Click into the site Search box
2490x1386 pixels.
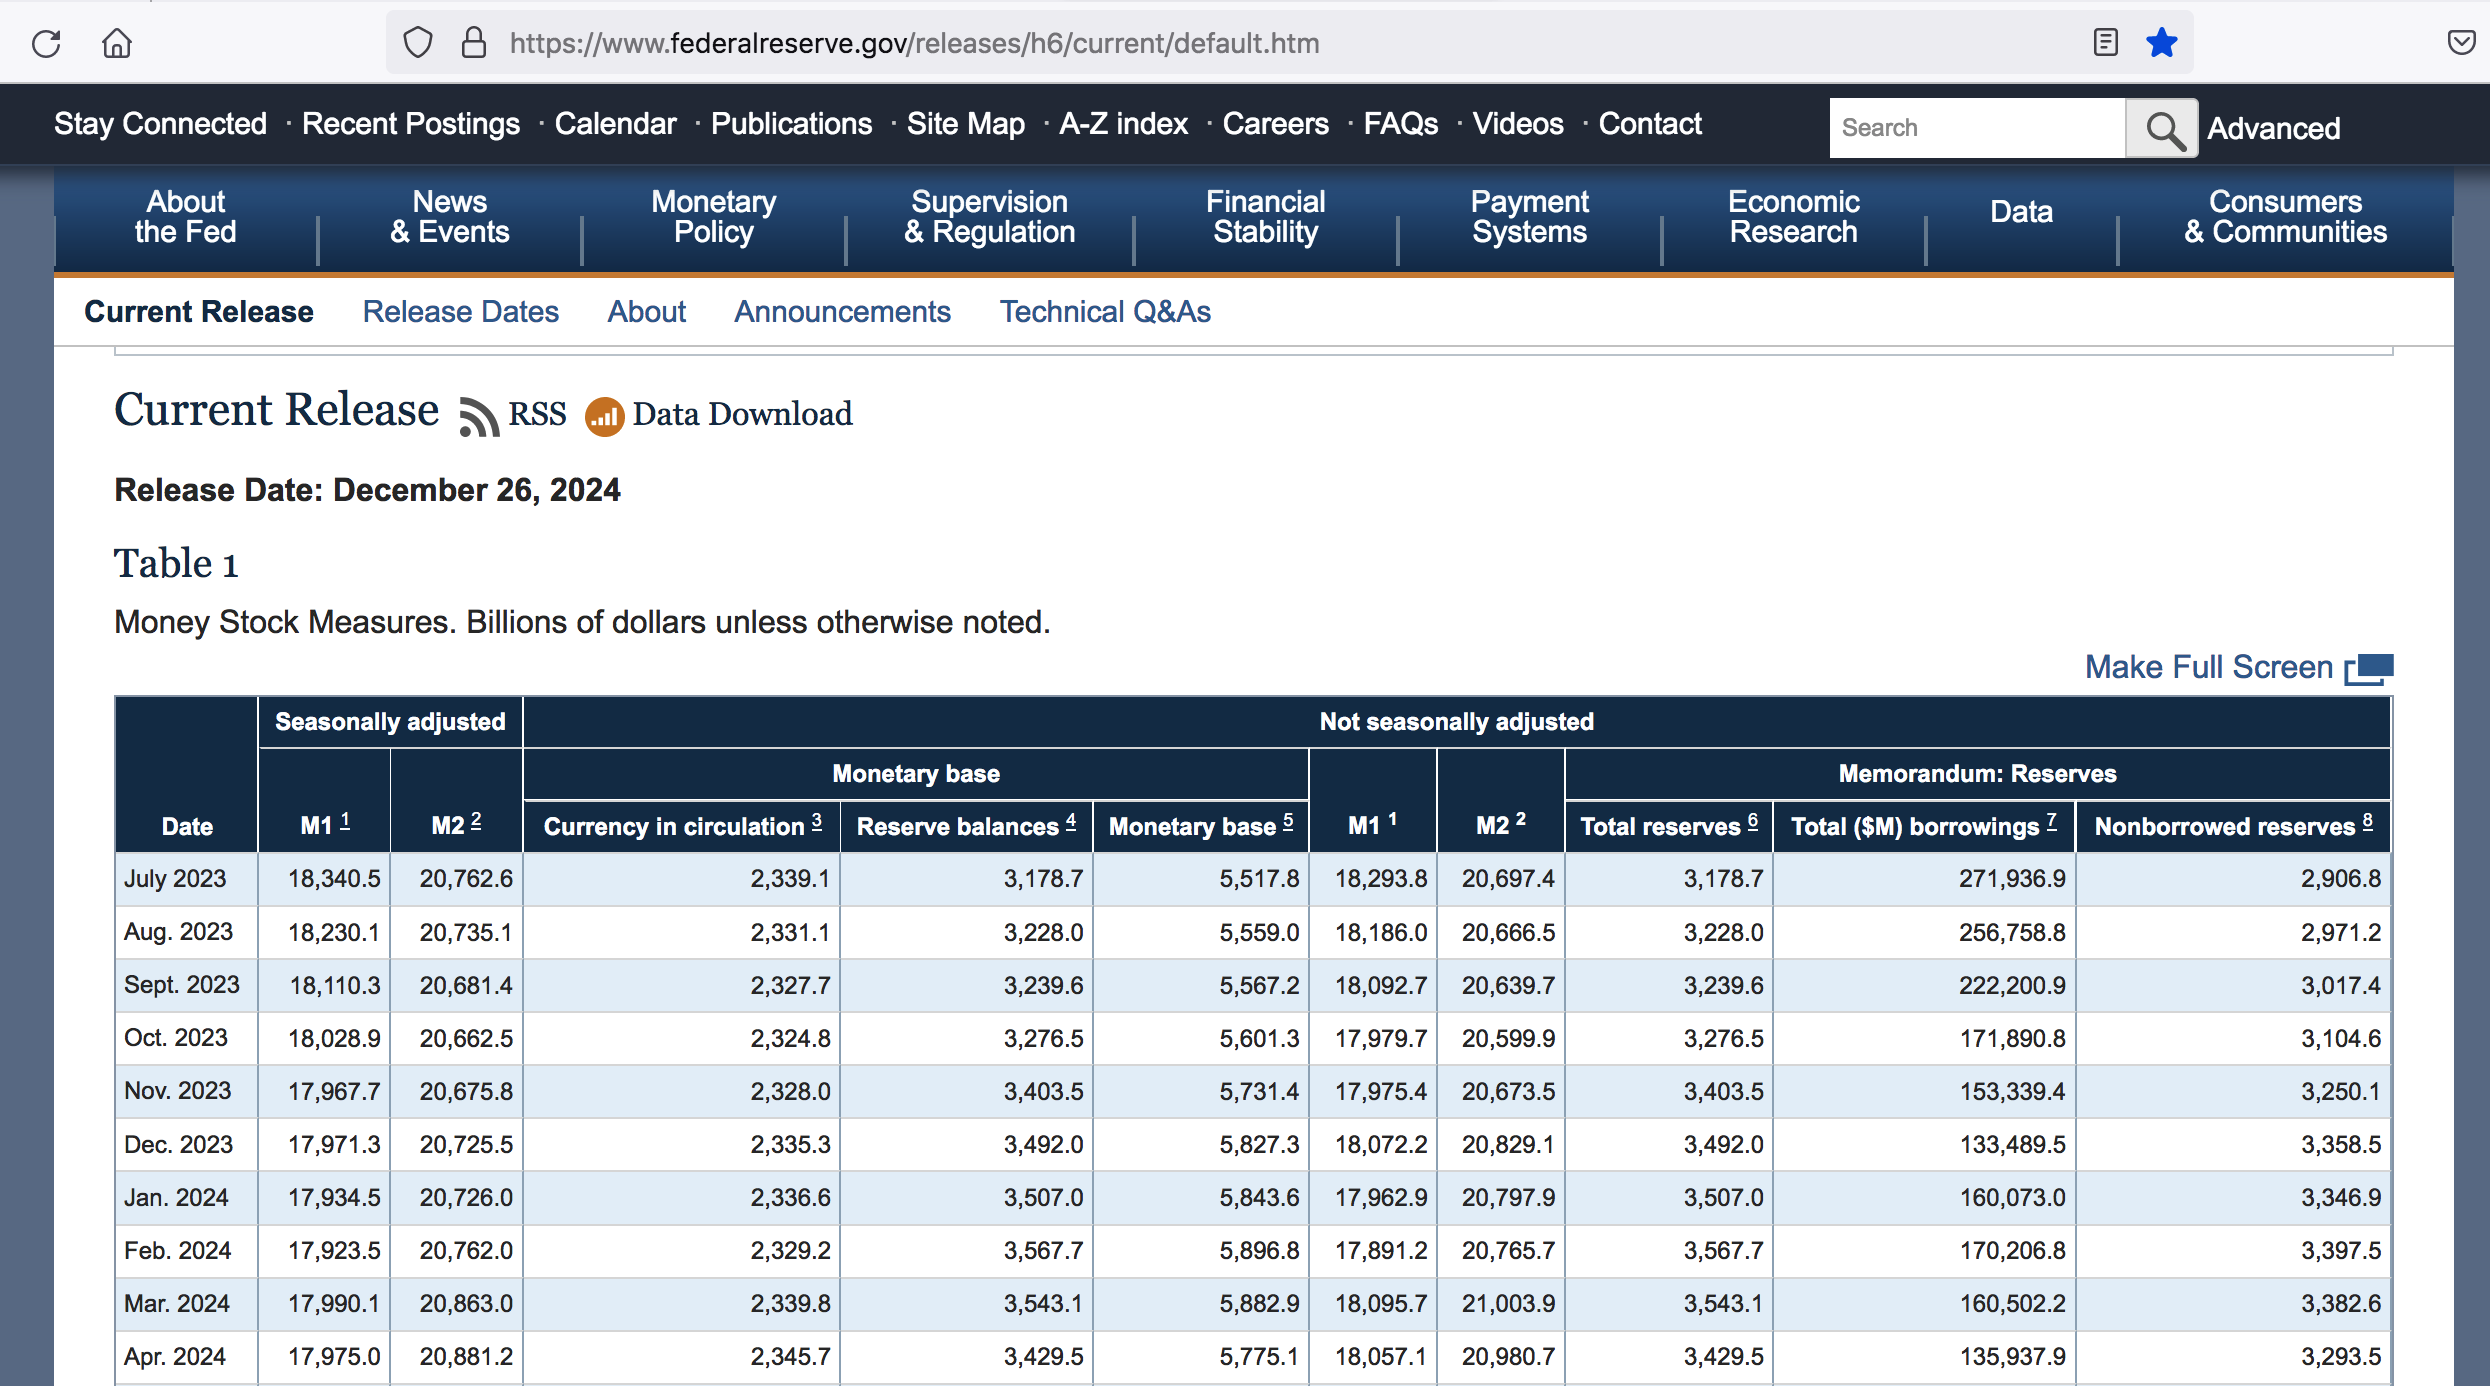pyautogui.click(x=1977, y=128)
